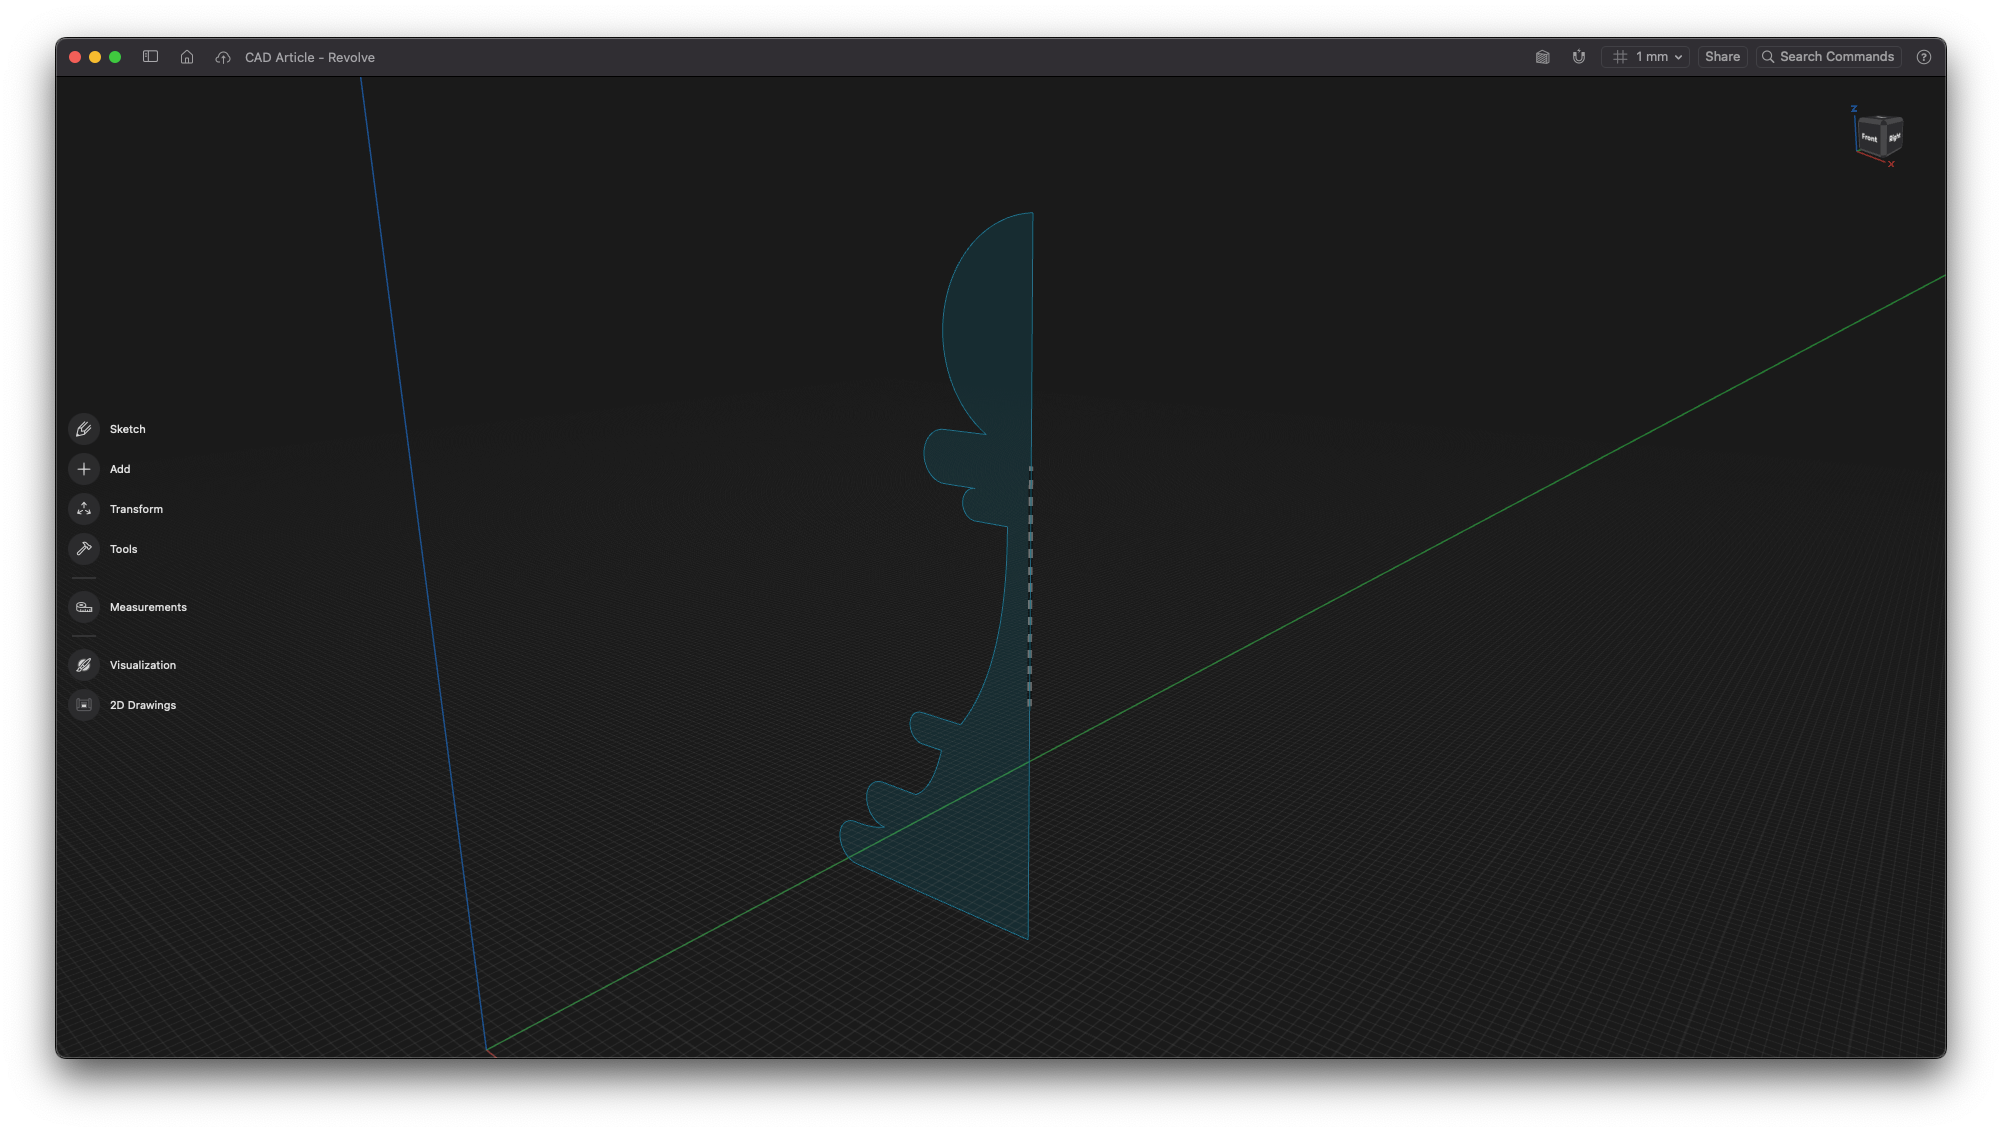Image resolution: width=2002 pixels, height=1132 pixels.
Task: Select the Tools hammer icon
Action: coord(84,549)
